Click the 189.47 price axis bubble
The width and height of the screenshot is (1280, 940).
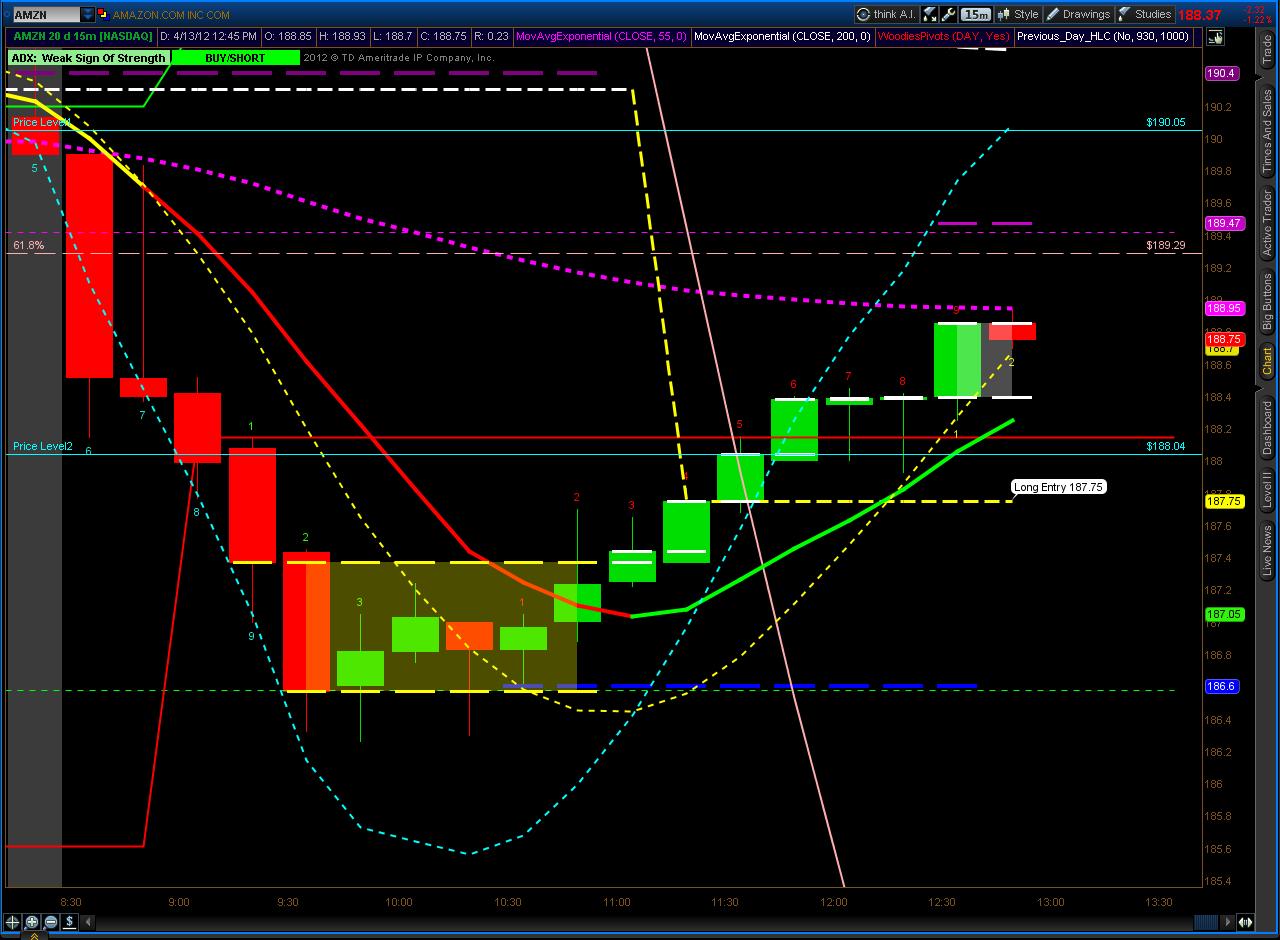(1224, 223)
